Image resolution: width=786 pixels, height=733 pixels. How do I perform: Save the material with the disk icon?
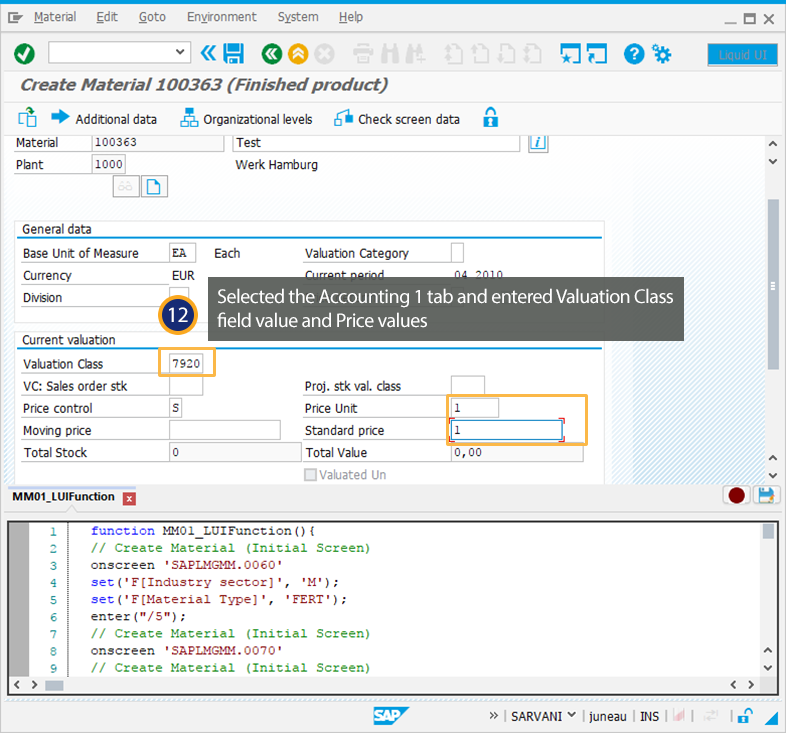tap(234, 53)
